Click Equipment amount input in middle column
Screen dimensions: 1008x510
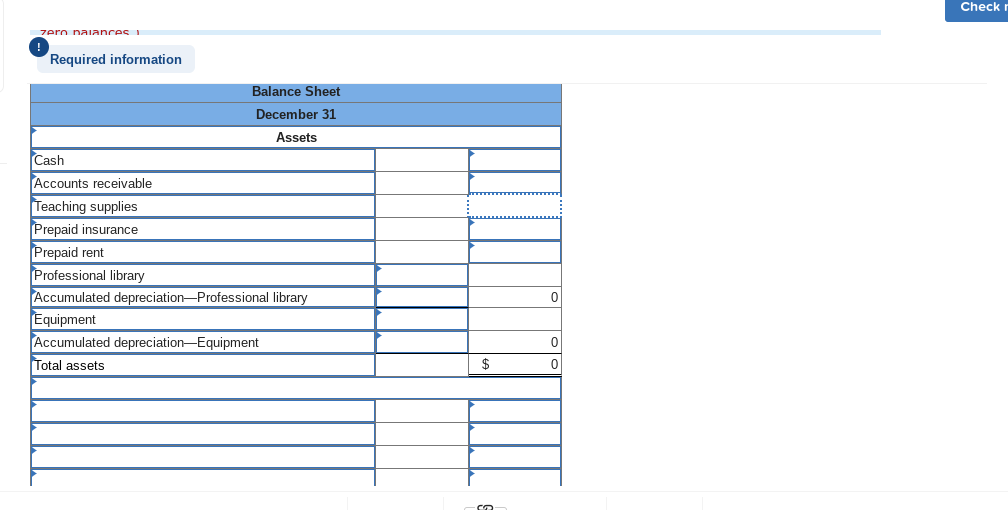click(x=422, y=320)
